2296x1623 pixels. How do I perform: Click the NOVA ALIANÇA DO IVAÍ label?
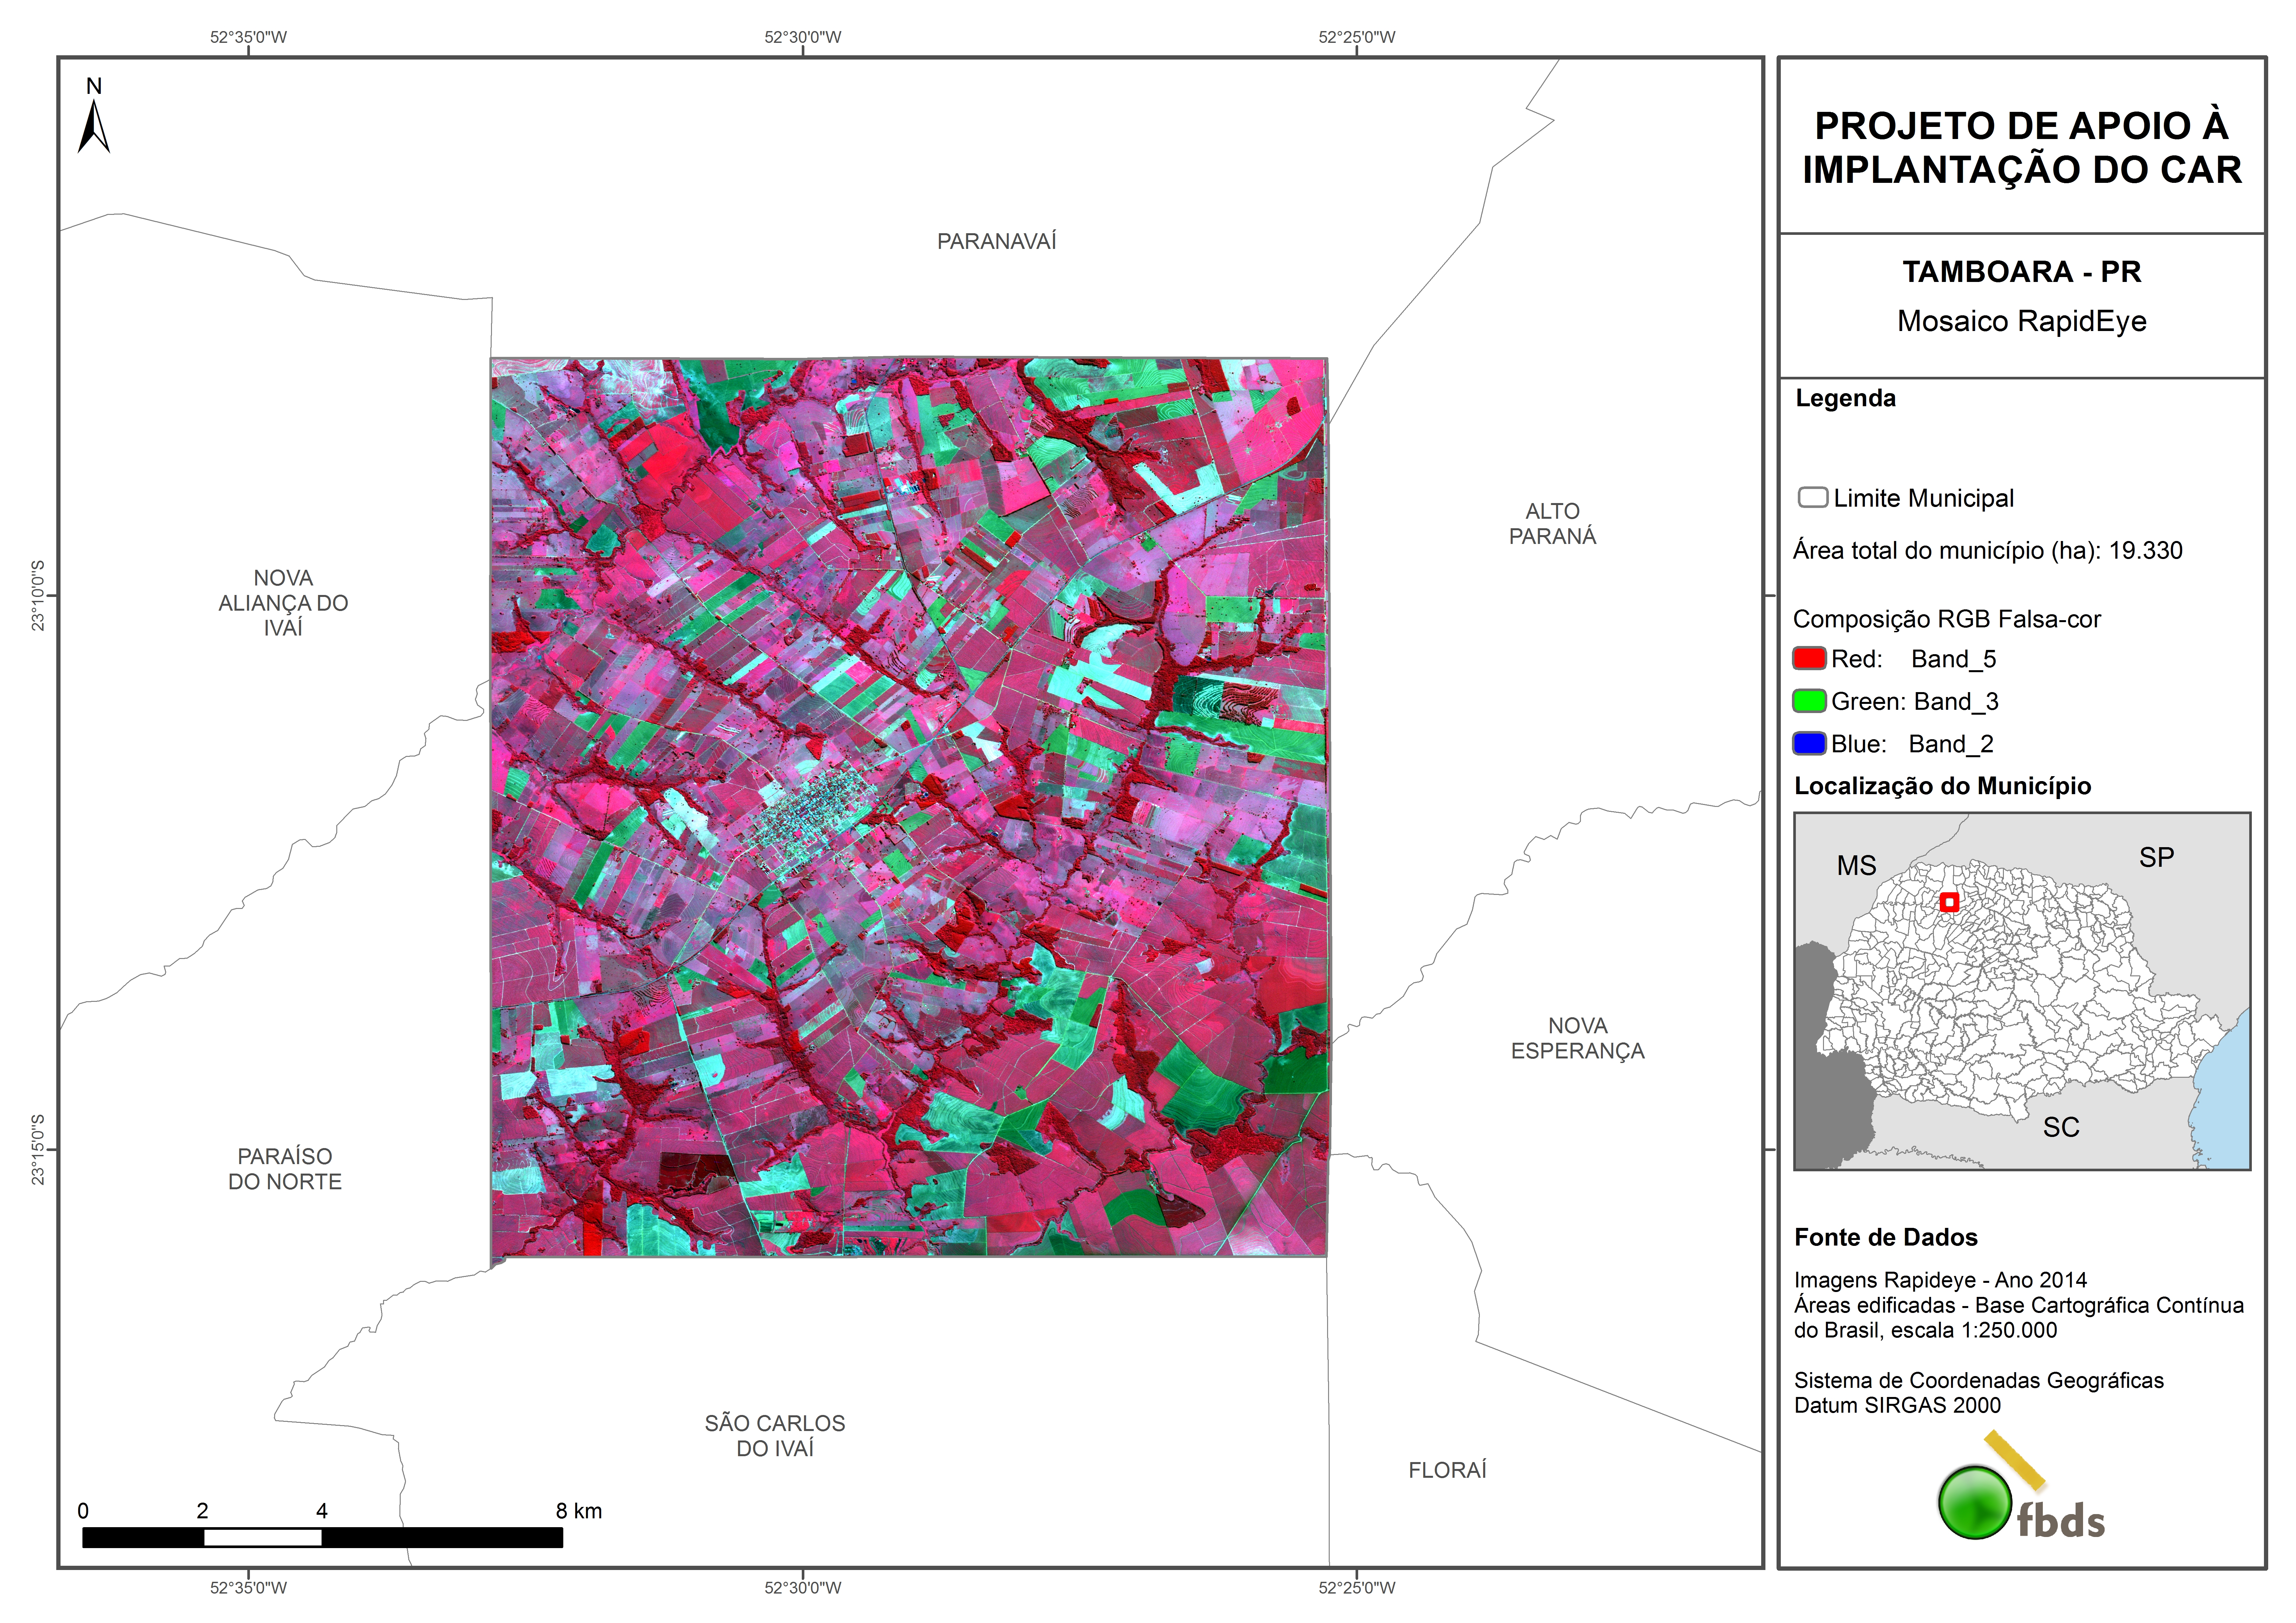283,603
